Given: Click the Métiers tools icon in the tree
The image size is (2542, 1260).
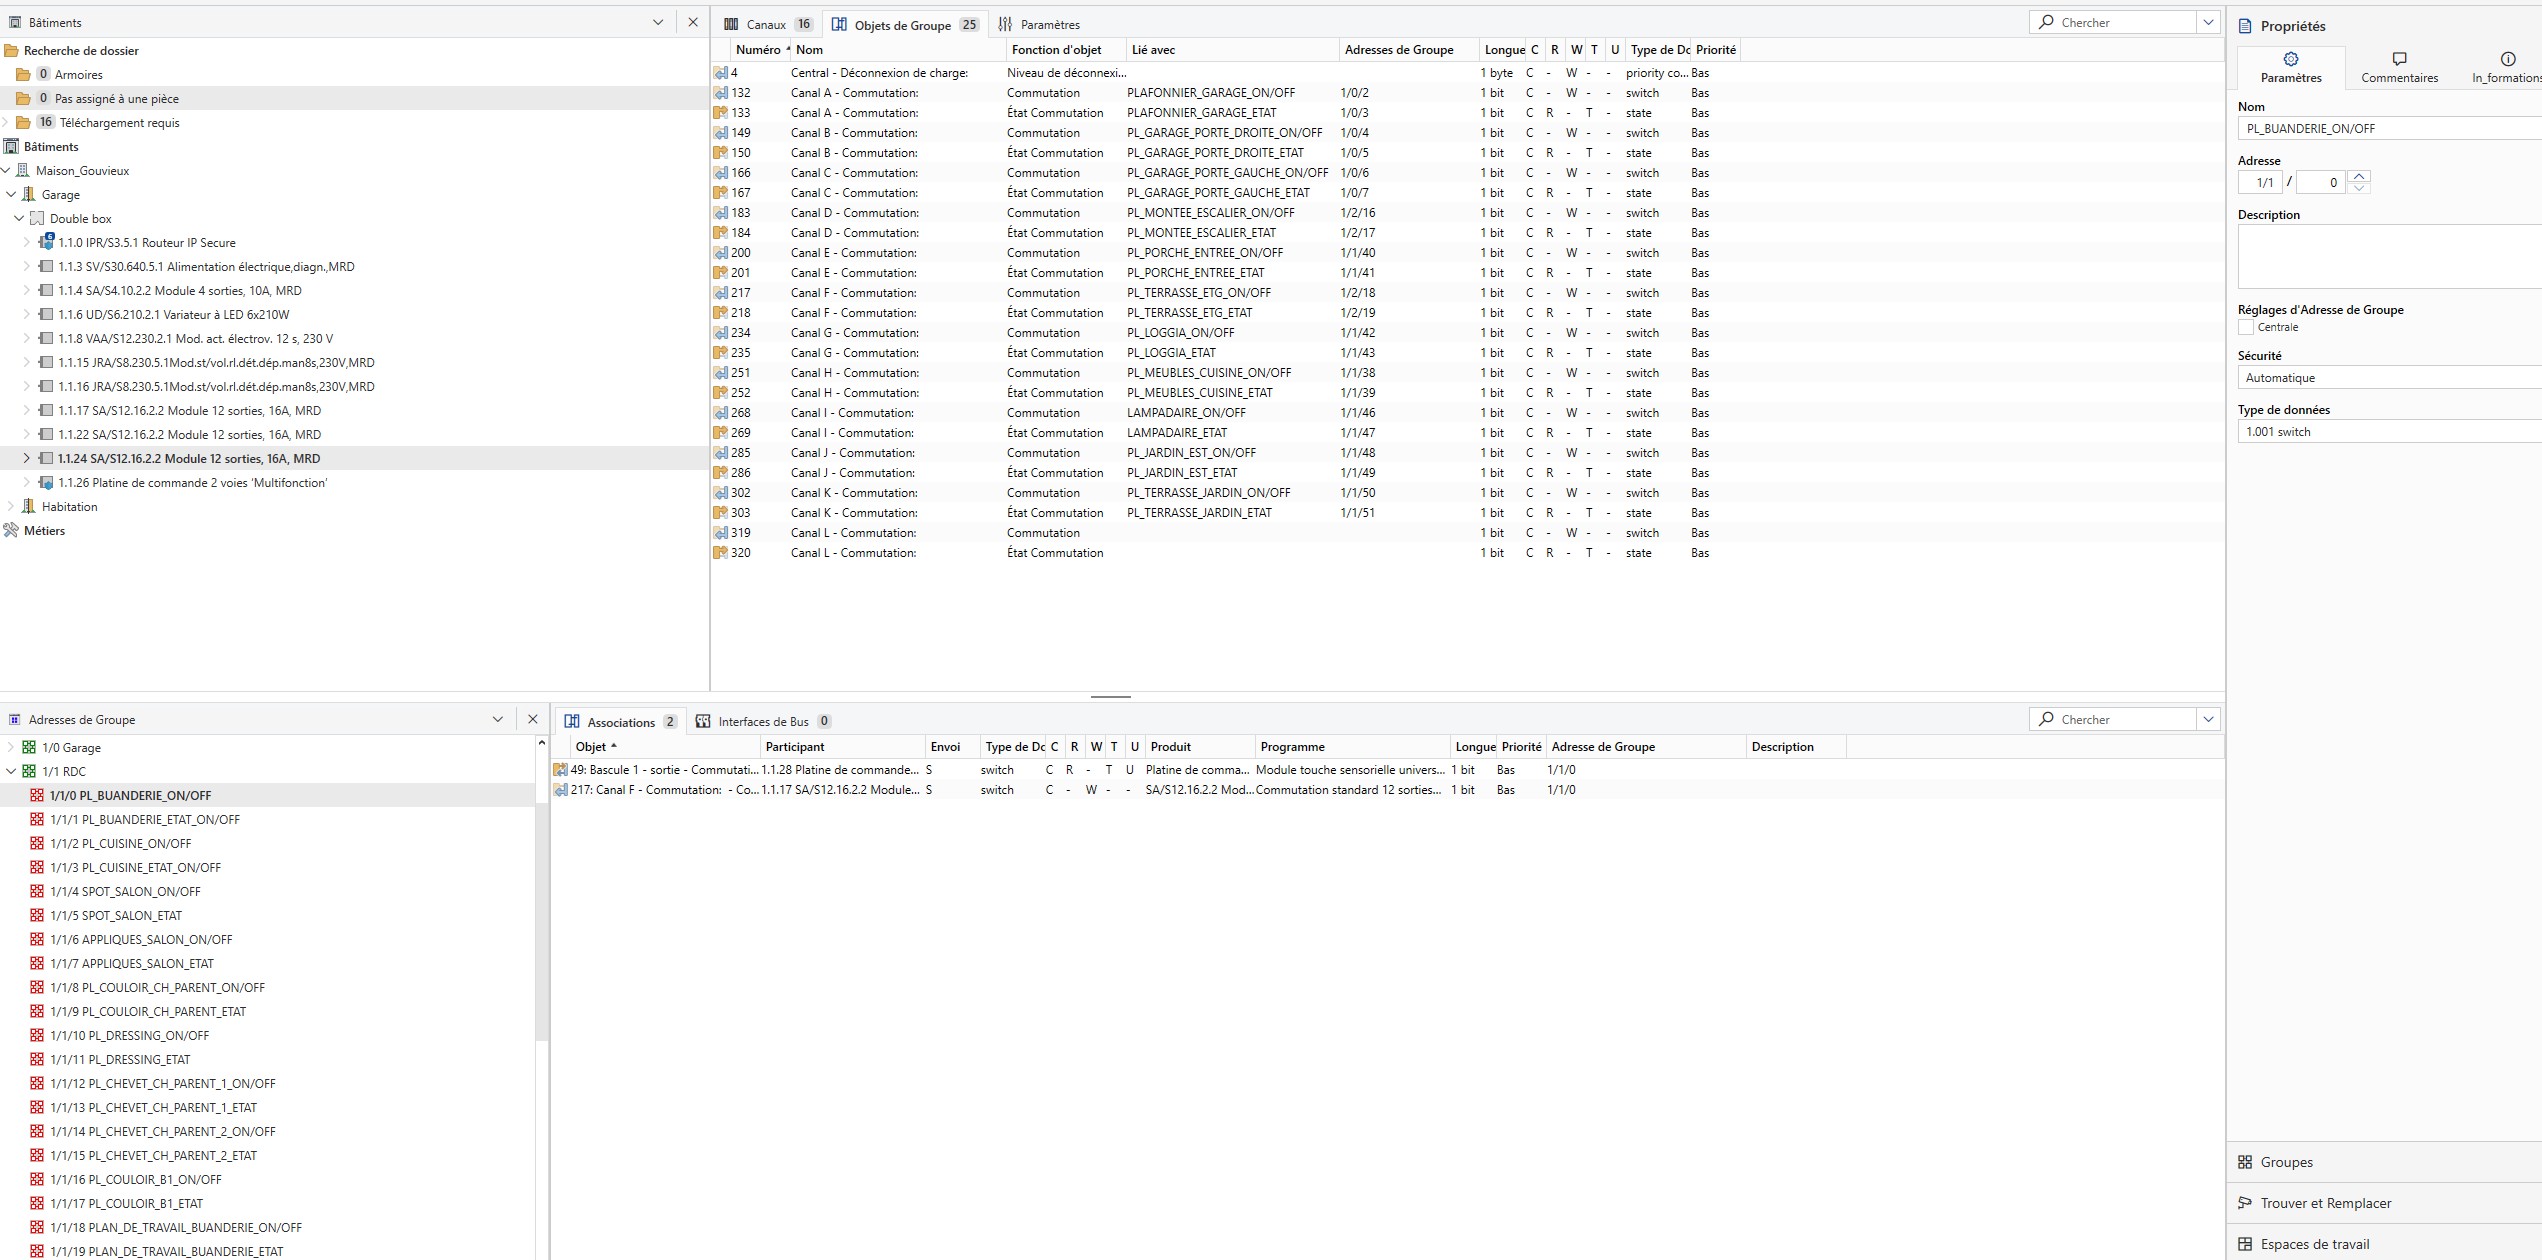Looking at the screenshot, I should 12,531.
